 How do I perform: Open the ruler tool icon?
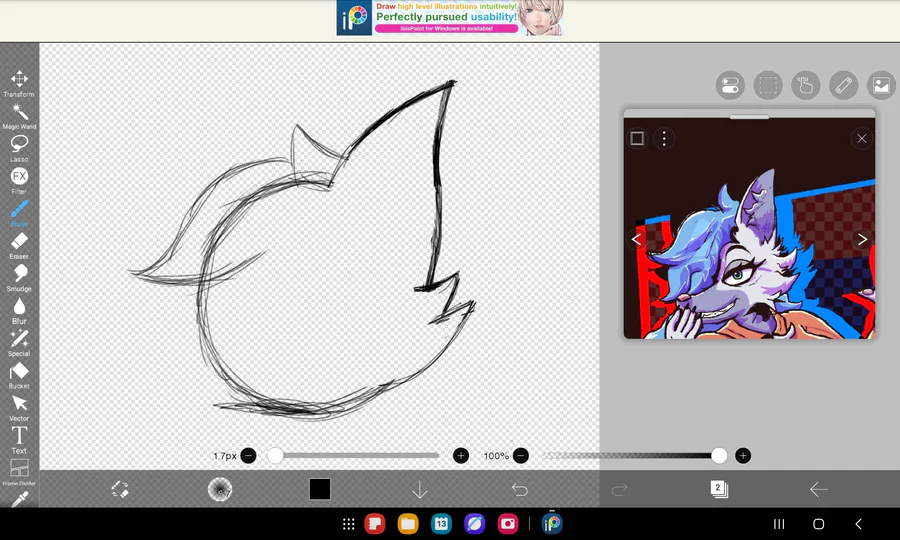pos(844,86)
